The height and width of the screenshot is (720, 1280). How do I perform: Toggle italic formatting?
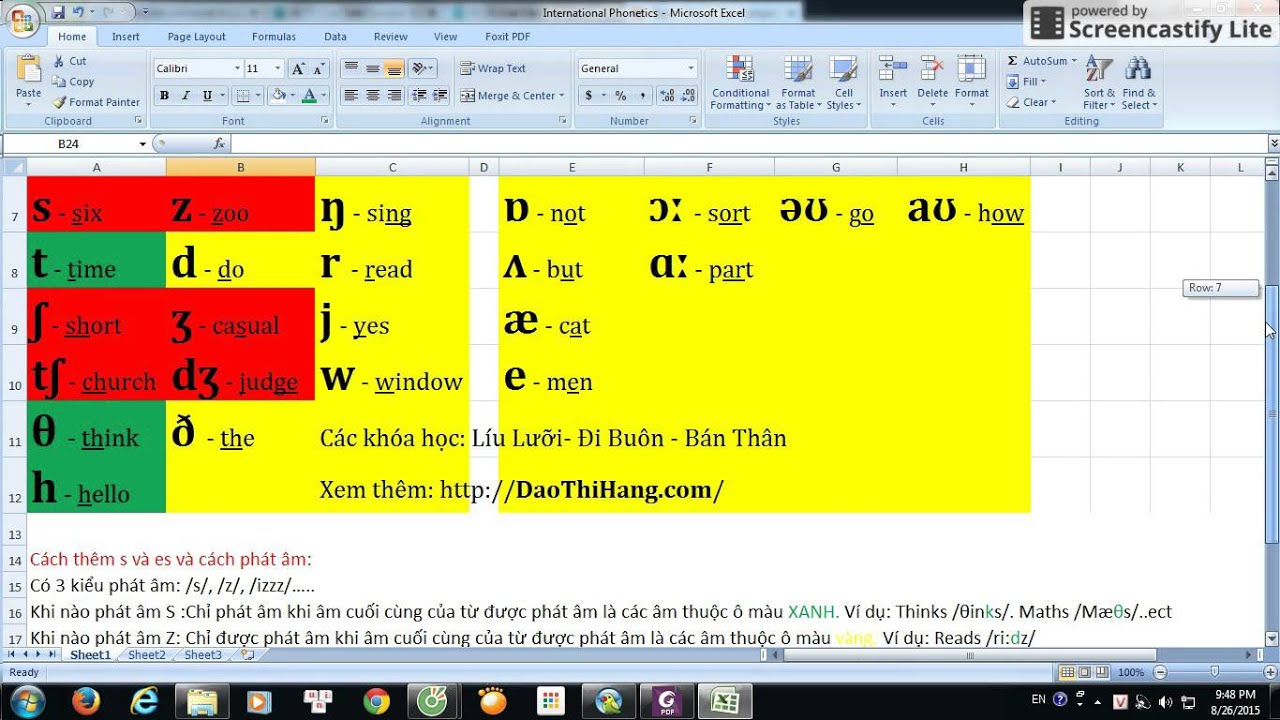185,96
